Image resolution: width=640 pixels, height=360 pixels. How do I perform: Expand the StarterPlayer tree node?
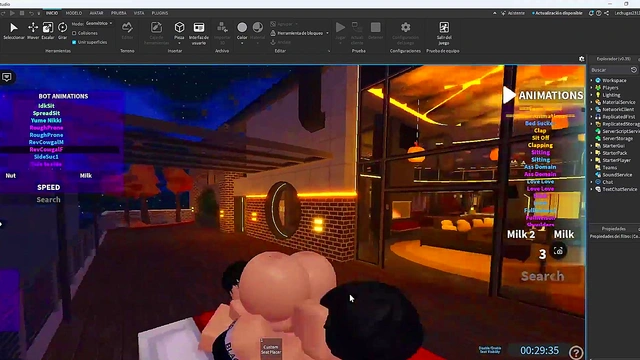[591, 160]
